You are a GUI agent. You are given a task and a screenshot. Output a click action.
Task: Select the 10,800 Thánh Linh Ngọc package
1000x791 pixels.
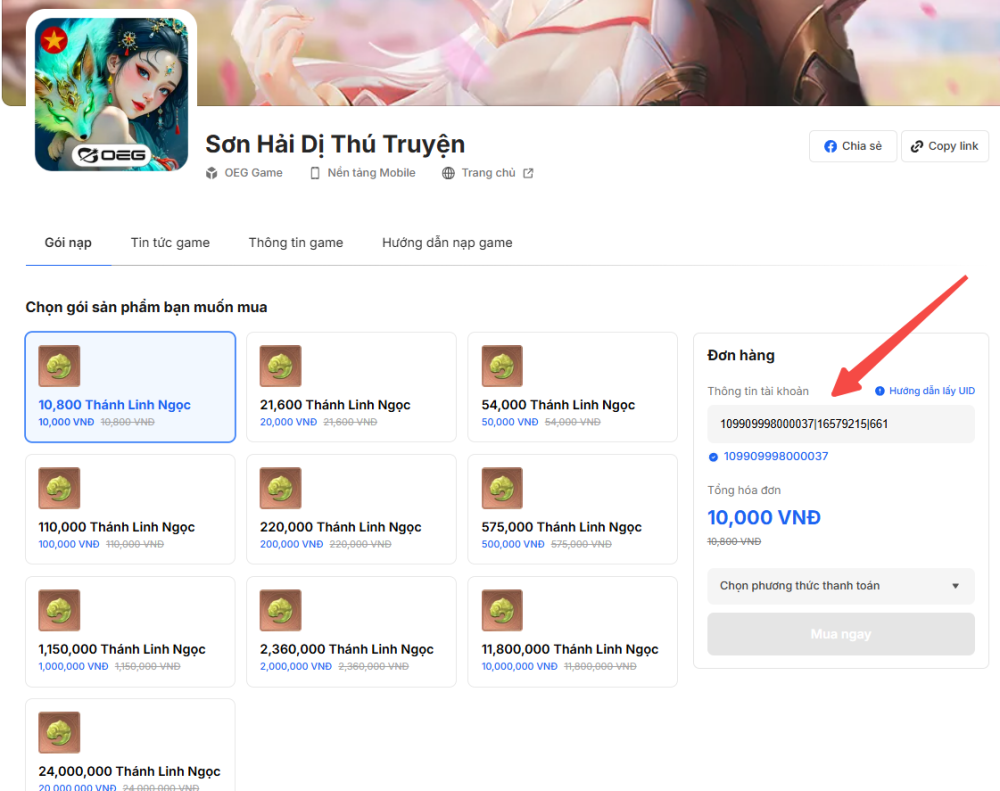point(130,387)
